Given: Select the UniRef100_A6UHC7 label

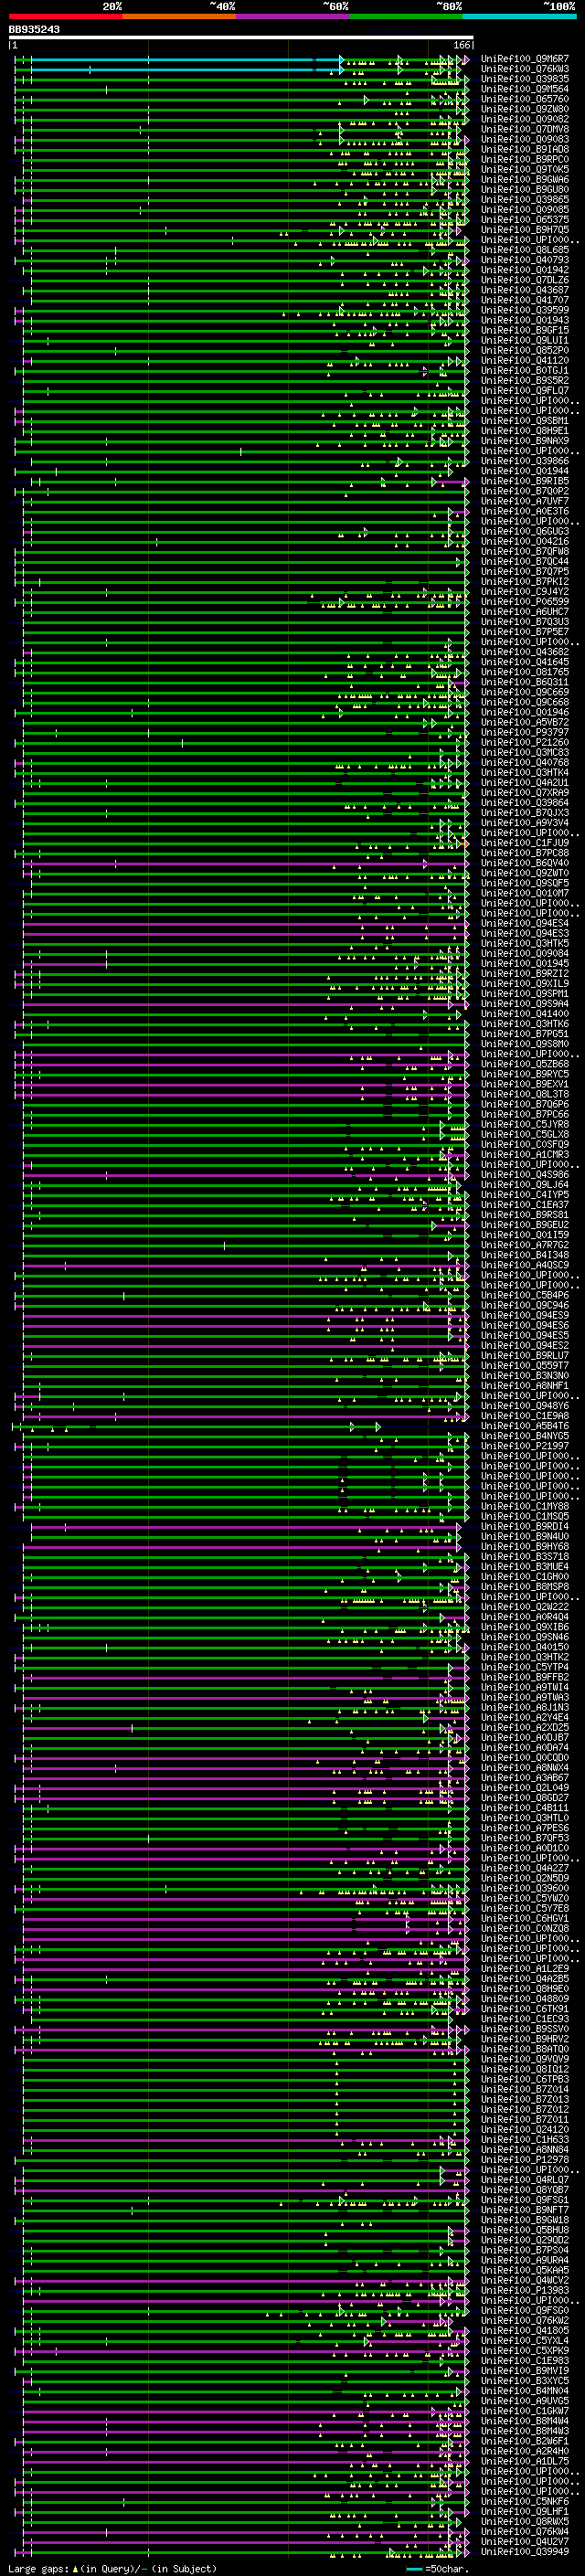Looking at the screenshot, I should click(x=525, y=611).
